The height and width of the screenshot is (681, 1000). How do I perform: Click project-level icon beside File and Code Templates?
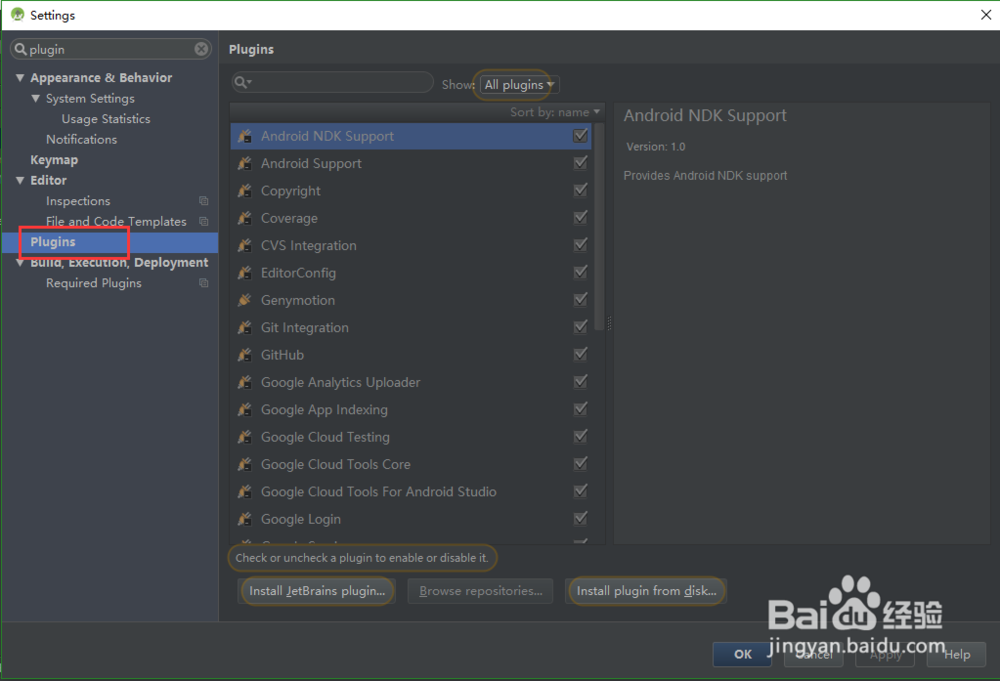coord(203,221)
